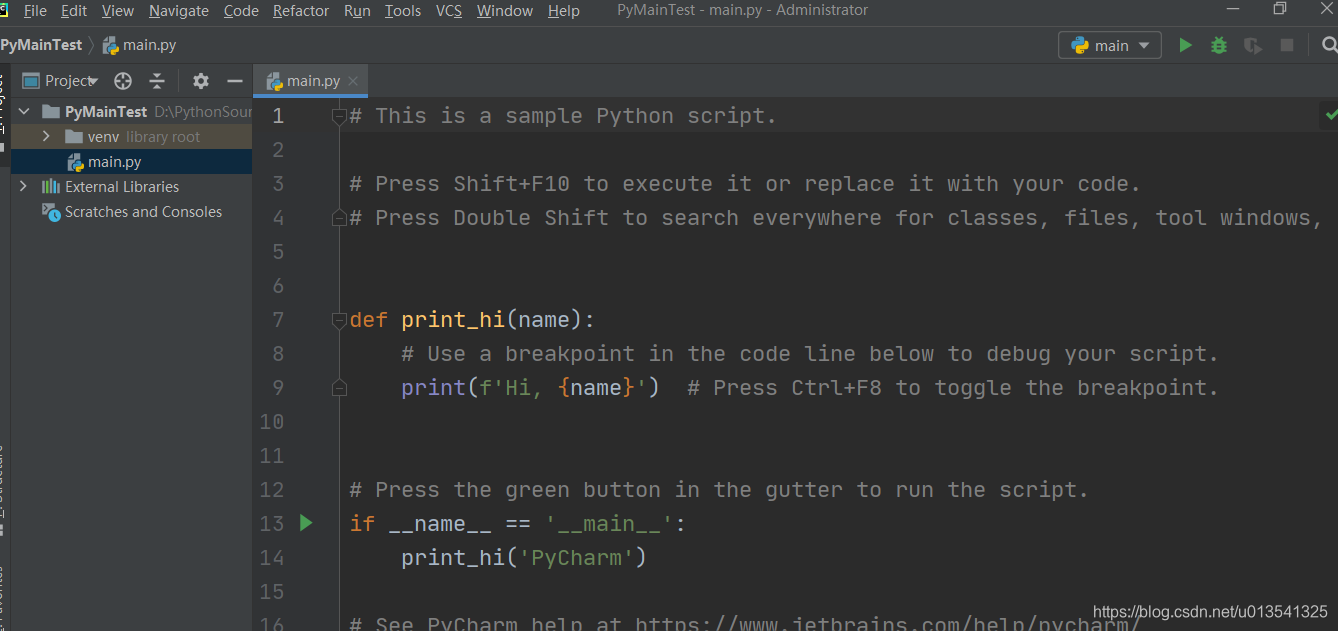Open the VCS menu
Viewport: 1338px width, 631px height.
point(450,11)
